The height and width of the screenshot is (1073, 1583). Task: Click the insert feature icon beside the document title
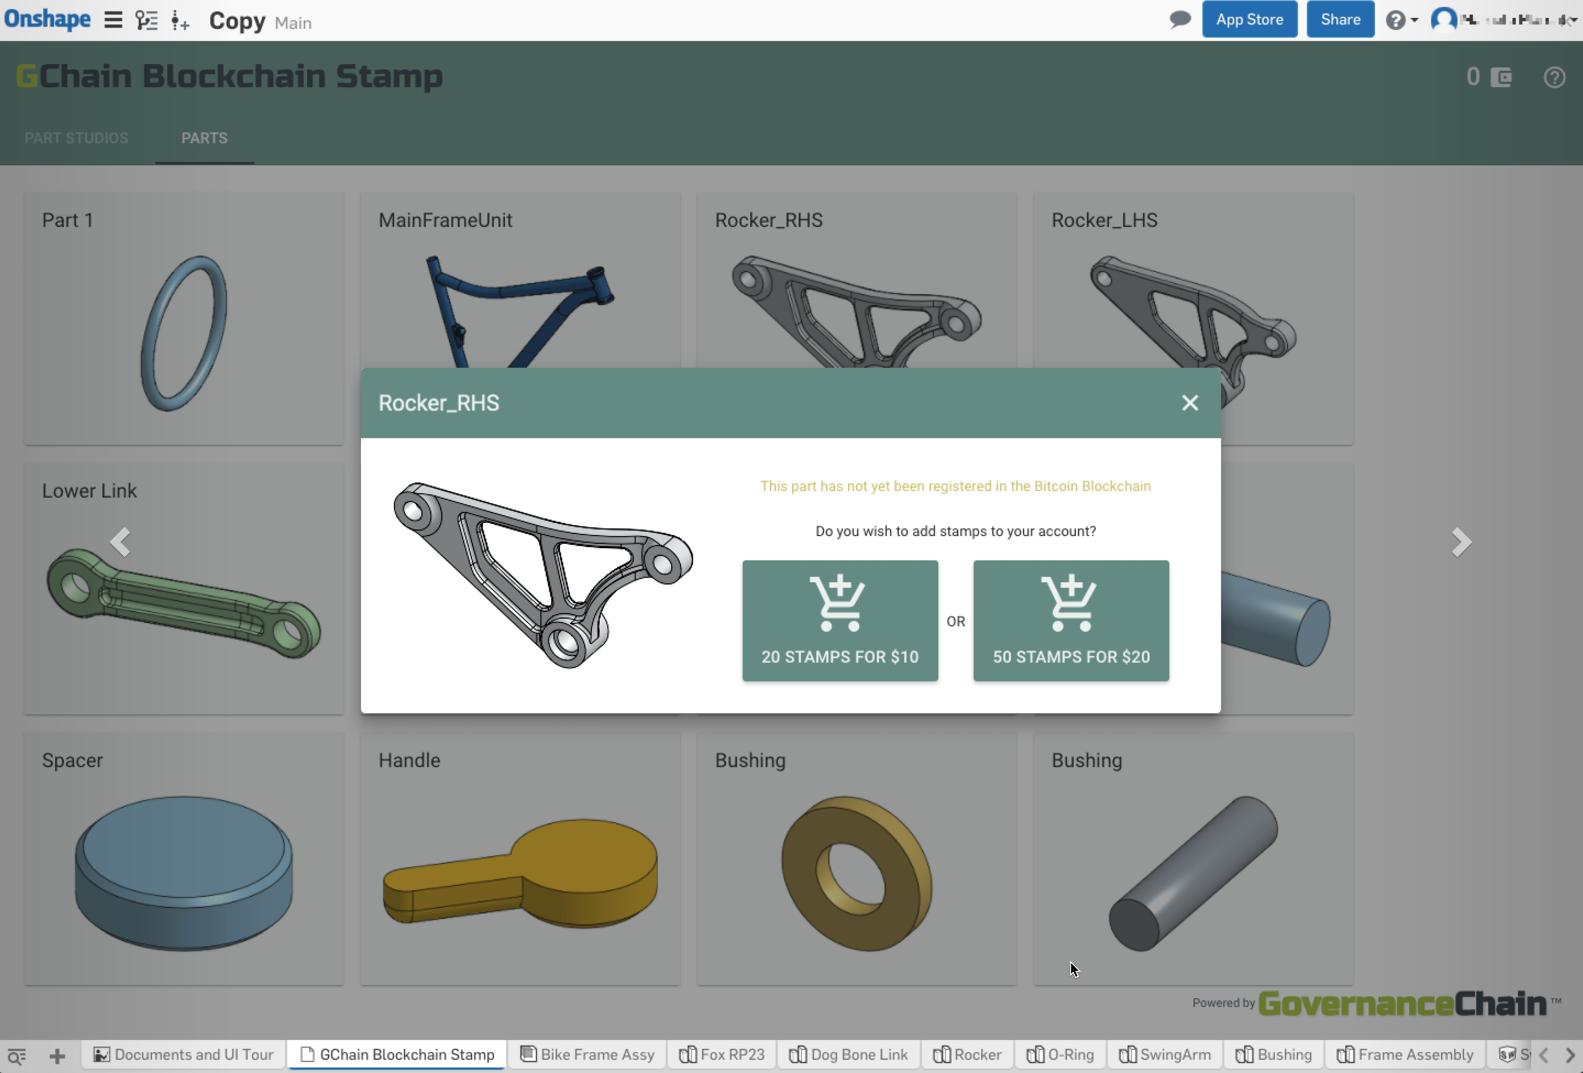[x=180, y=20]
